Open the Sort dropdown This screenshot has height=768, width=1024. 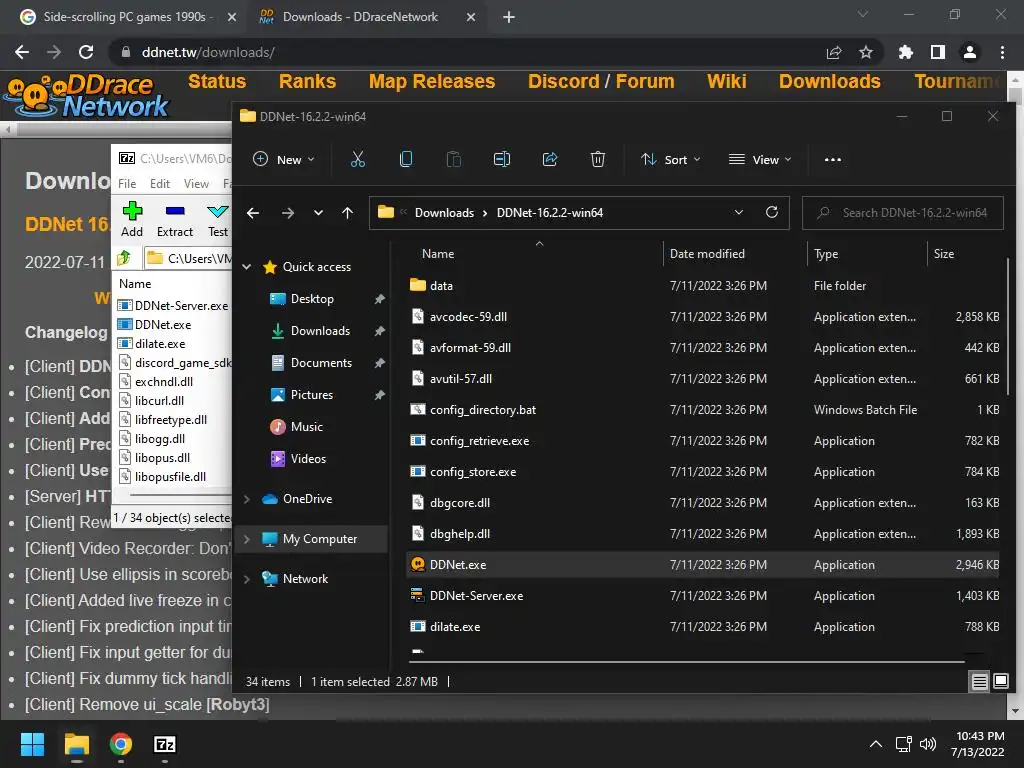[671, 159]
